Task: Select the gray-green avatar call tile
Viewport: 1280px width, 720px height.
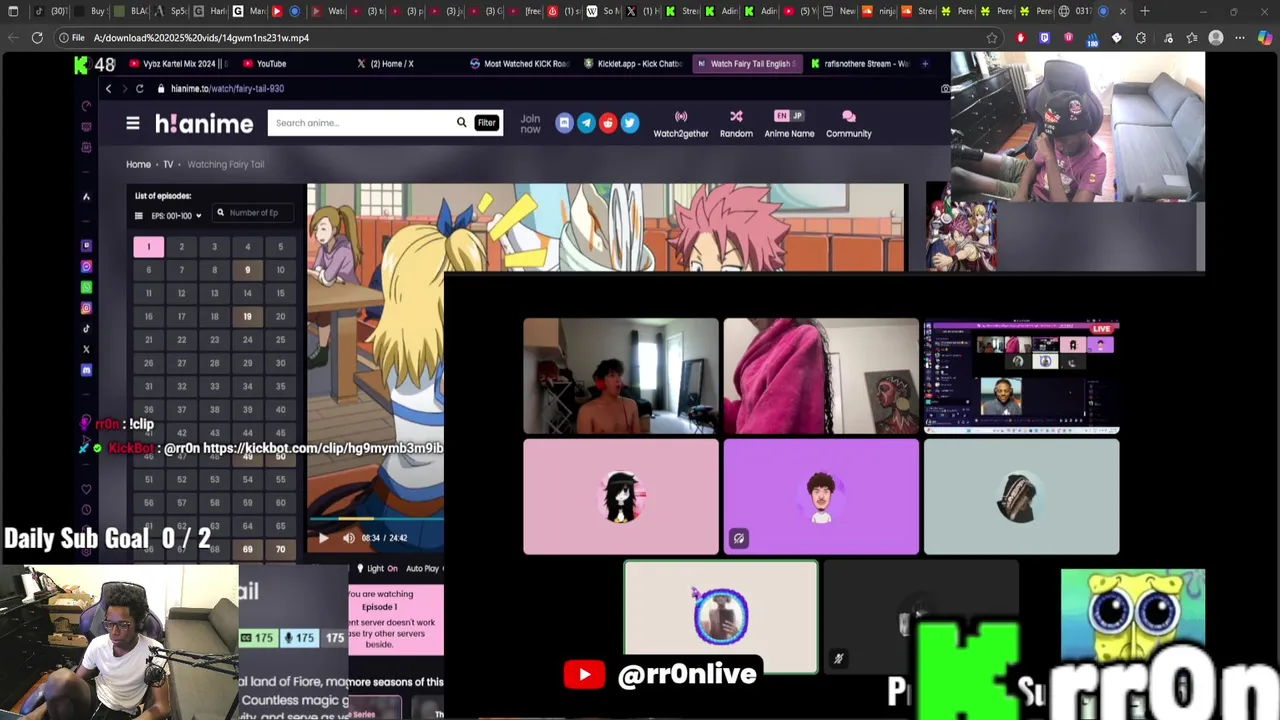Action: click(1021, 496)
